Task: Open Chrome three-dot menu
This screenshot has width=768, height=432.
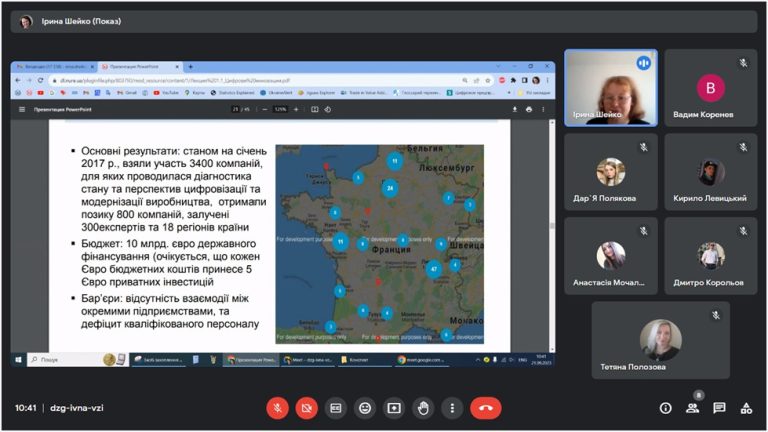Action: point(547,80)
